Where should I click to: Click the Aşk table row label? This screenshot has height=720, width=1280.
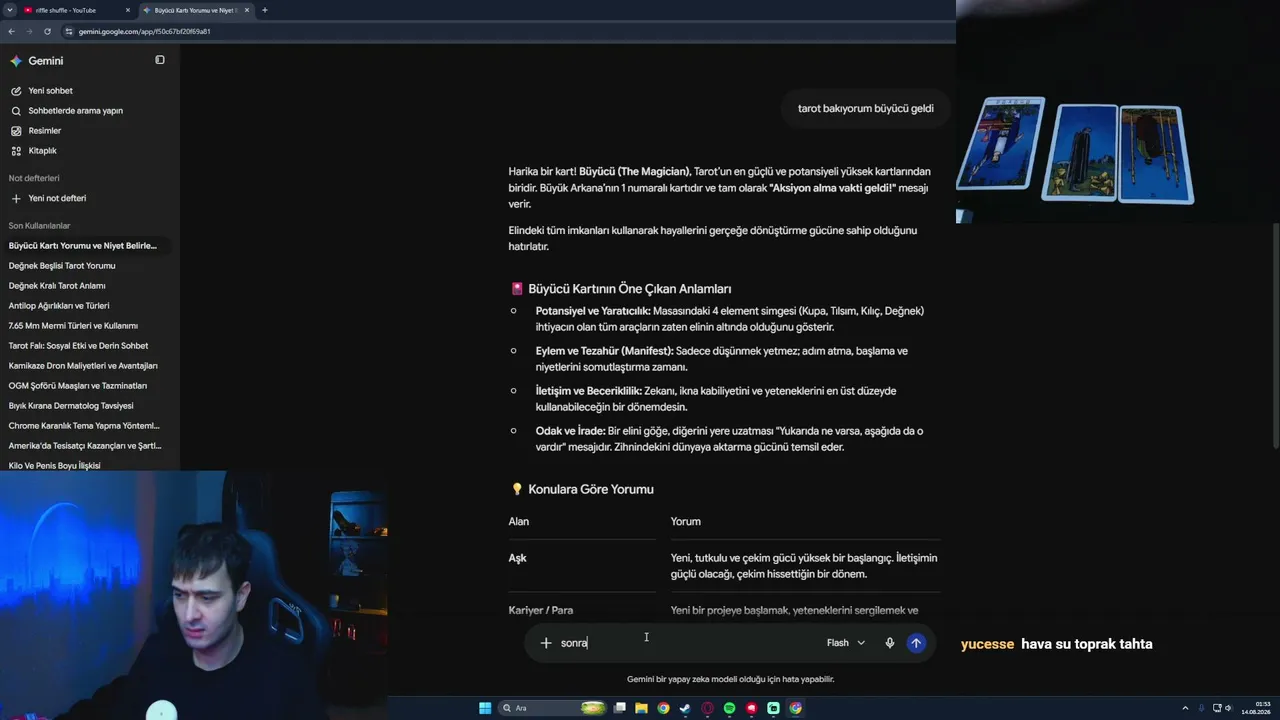click(x=517, y=558)
